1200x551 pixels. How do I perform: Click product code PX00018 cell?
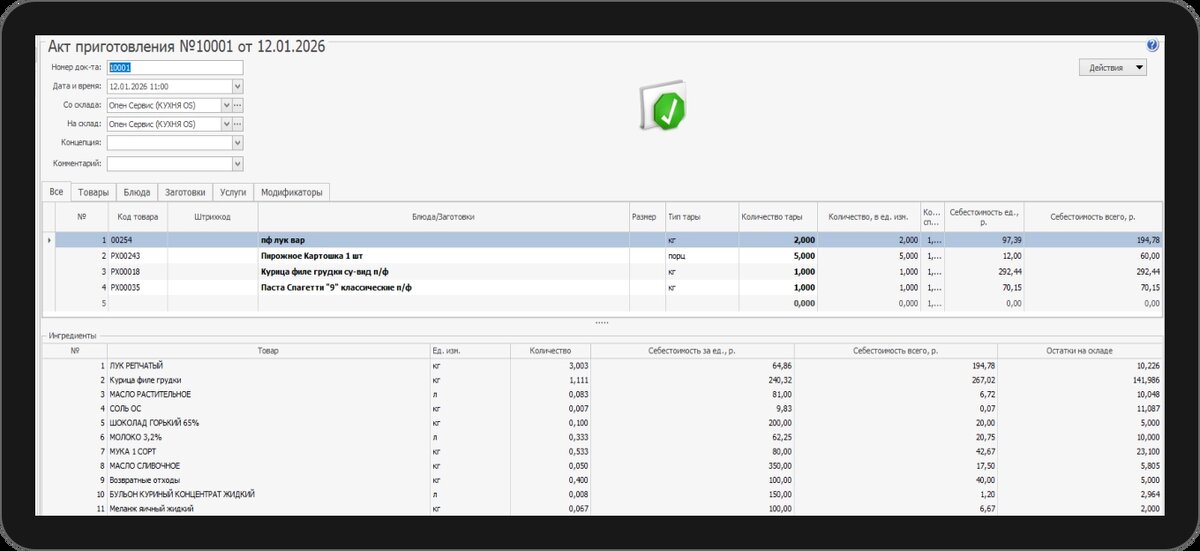point(137,271)
